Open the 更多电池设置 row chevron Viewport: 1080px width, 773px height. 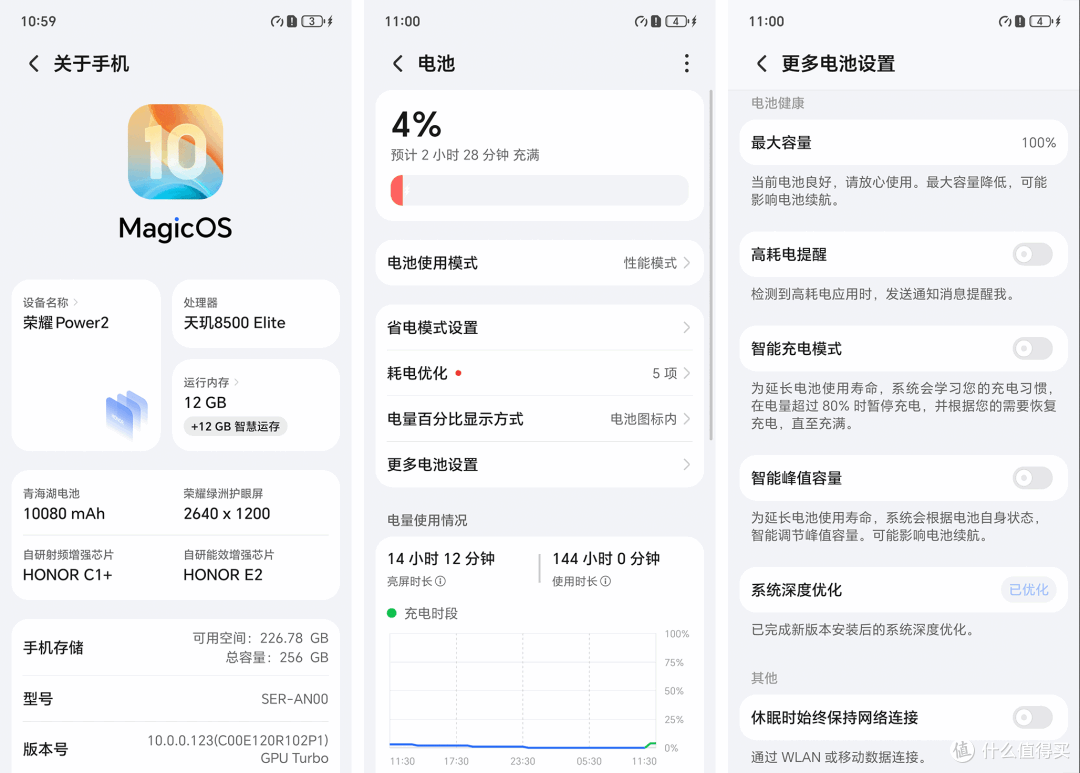(687, 464)
